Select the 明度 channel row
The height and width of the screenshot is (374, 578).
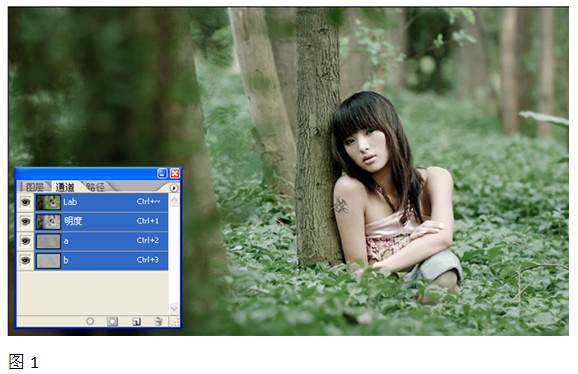coord(101,221)
